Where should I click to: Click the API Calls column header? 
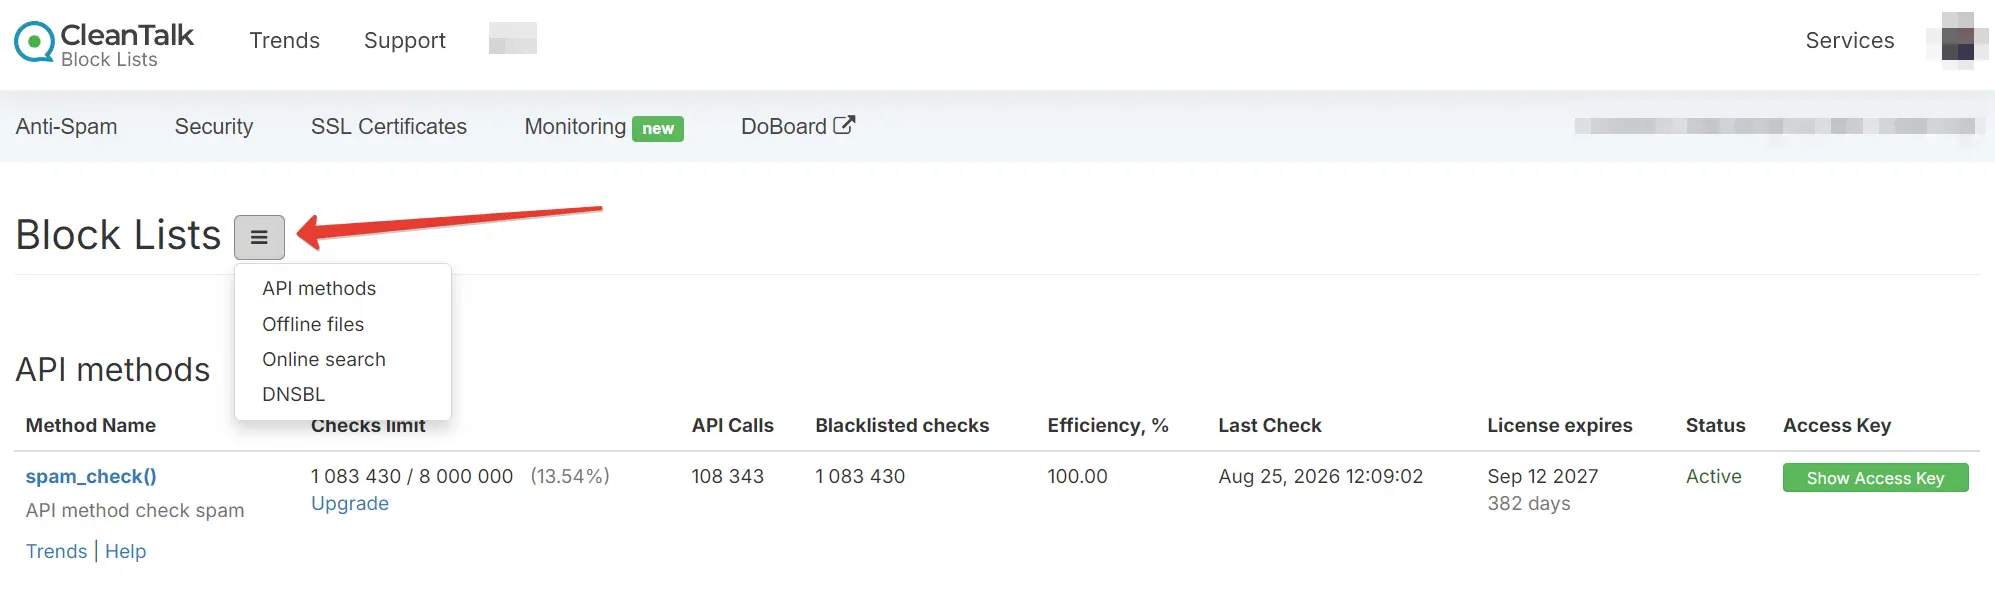point(732,425)
